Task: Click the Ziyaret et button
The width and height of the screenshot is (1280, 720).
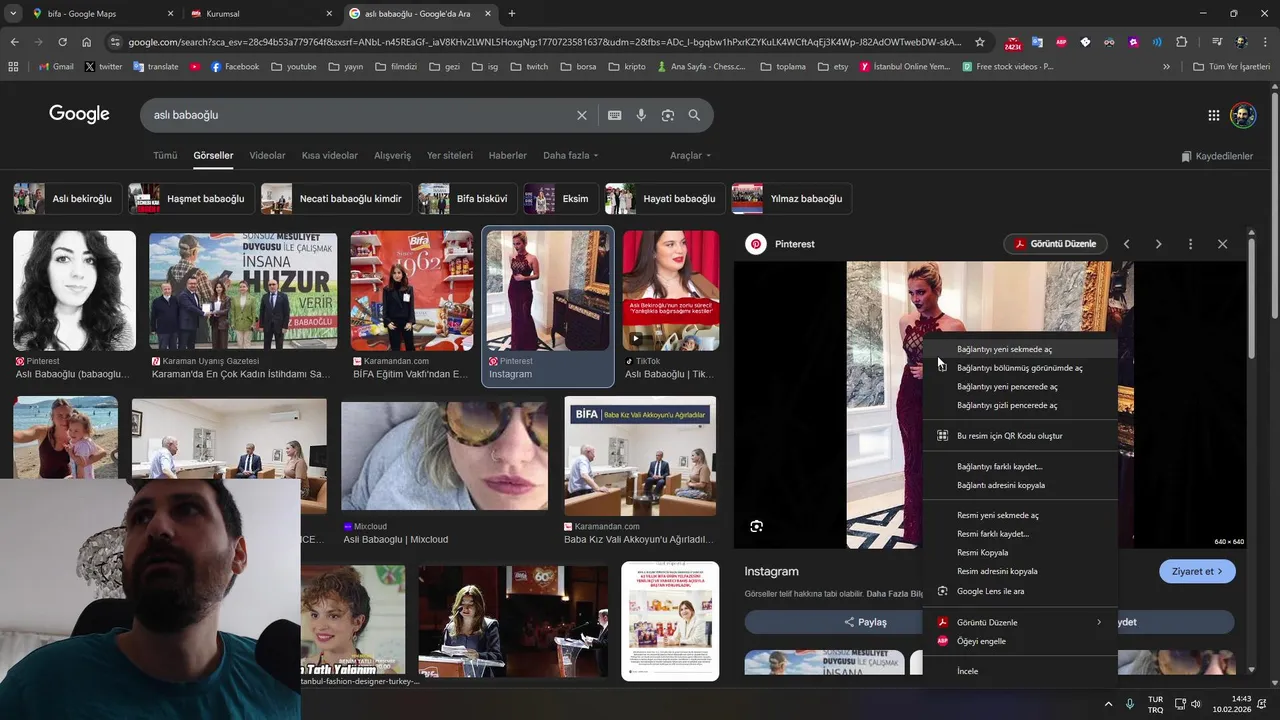Action: (1197, 572)
